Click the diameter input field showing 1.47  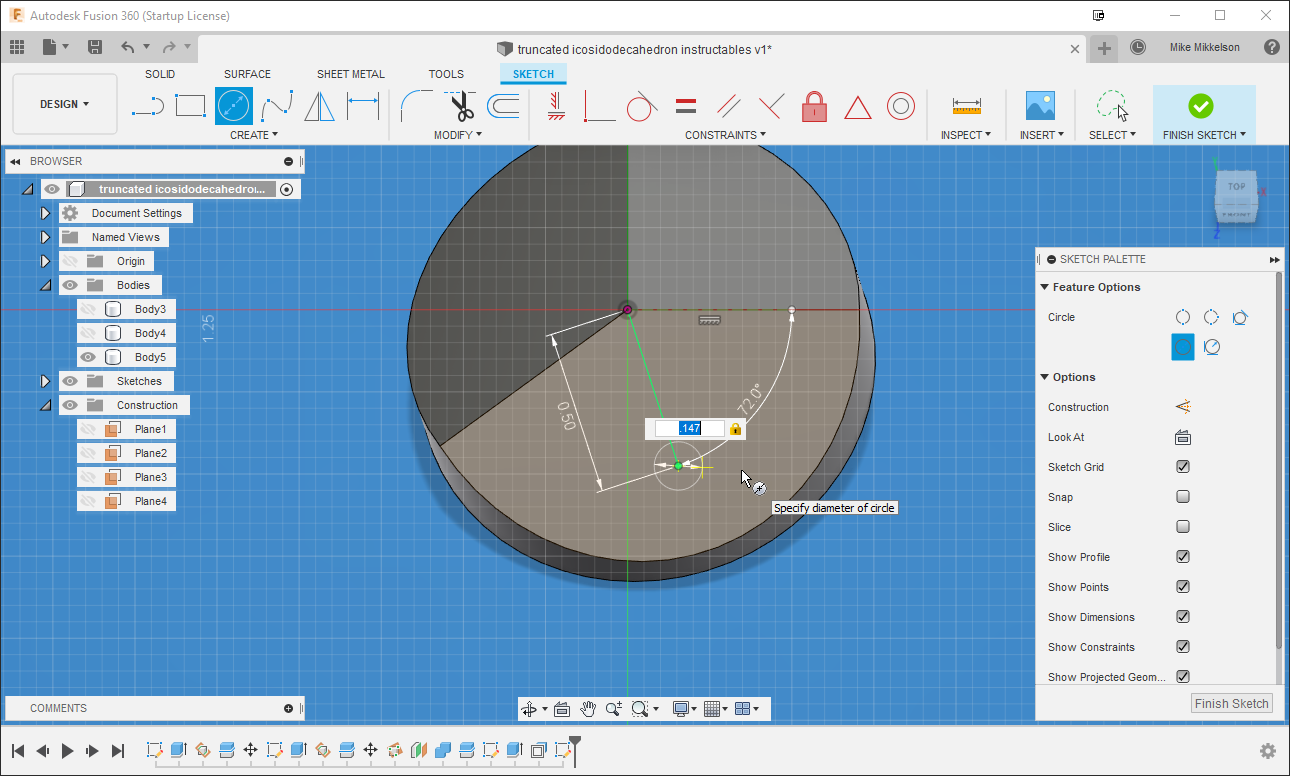tap(690, 428)
